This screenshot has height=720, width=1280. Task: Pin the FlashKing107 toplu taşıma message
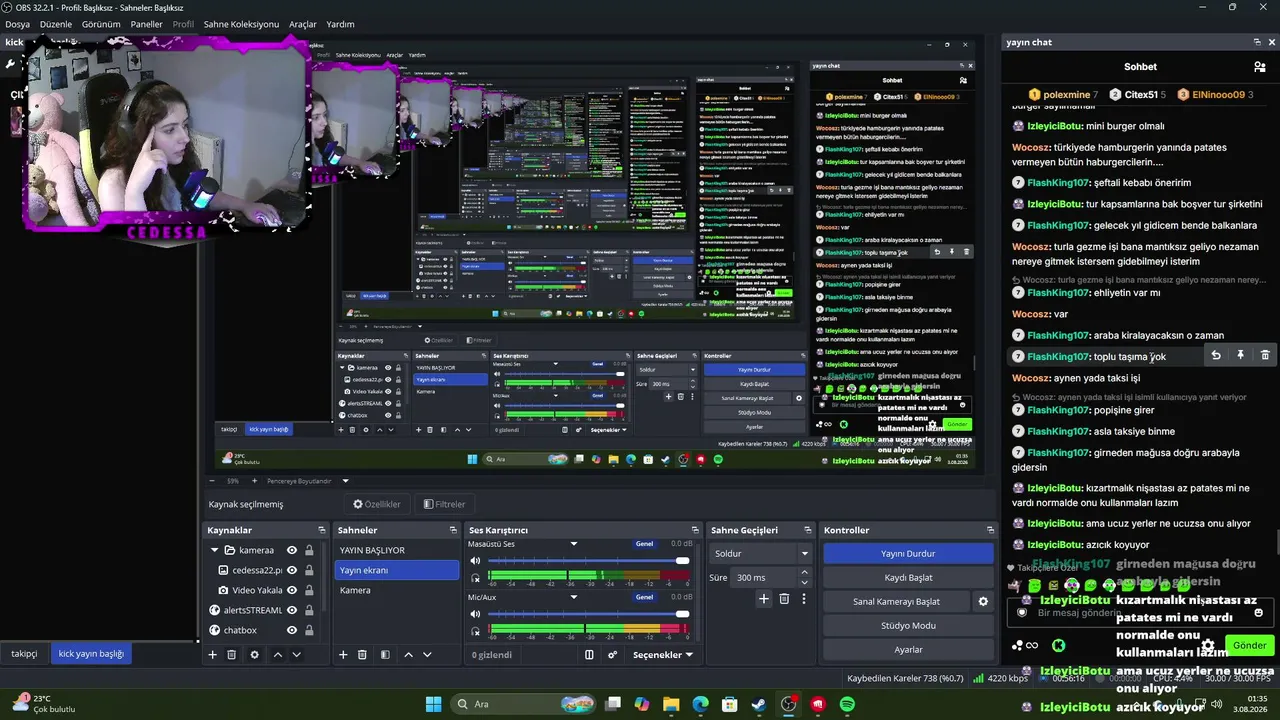pyautogui.click(x=1241, y=355)
